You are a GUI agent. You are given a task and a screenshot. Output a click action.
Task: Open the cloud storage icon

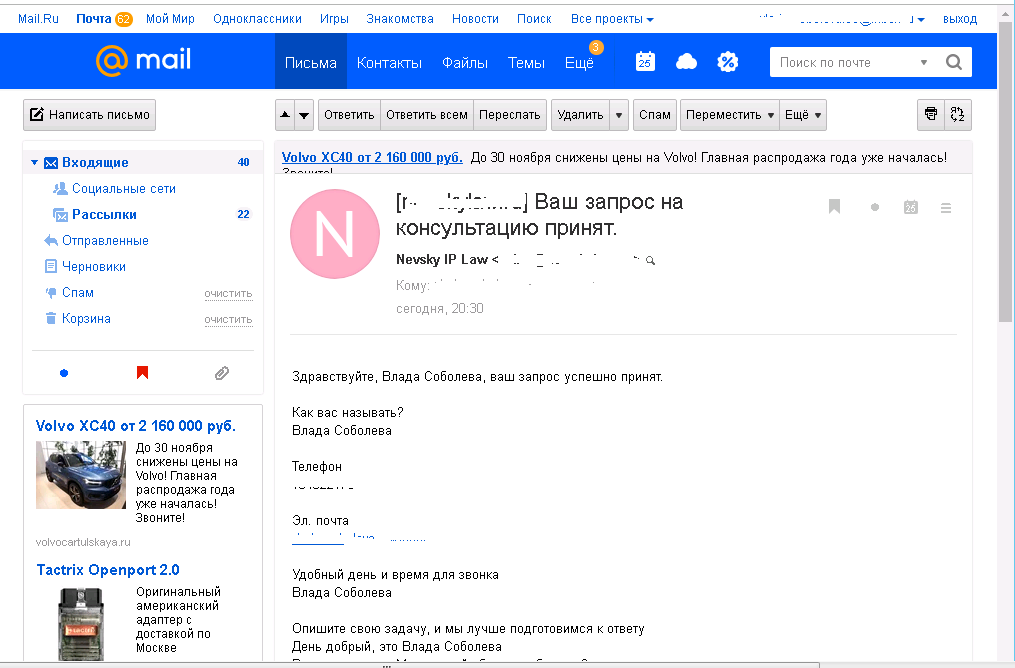click(686, 61)
